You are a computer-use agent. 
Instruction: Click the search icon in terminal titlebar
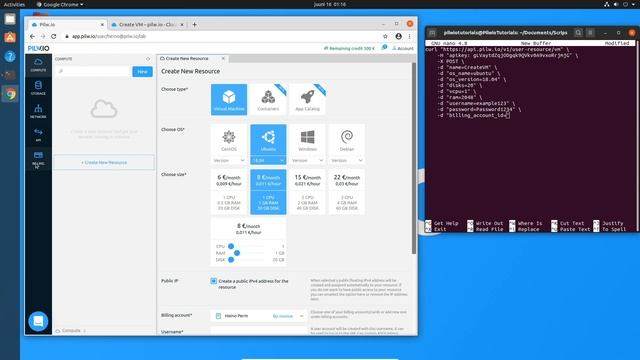pyautogui.click(x=578, y=32)
